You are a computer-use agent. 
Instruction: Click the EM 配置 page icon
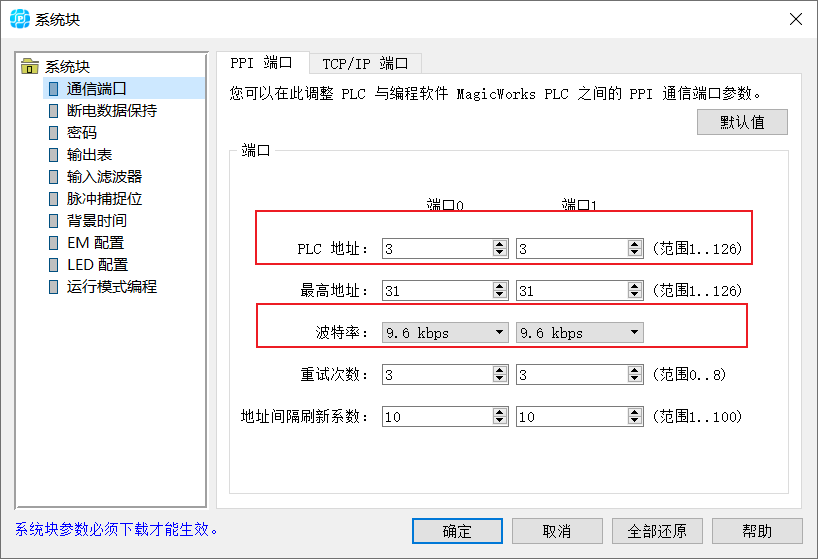[x=53, y=242]
